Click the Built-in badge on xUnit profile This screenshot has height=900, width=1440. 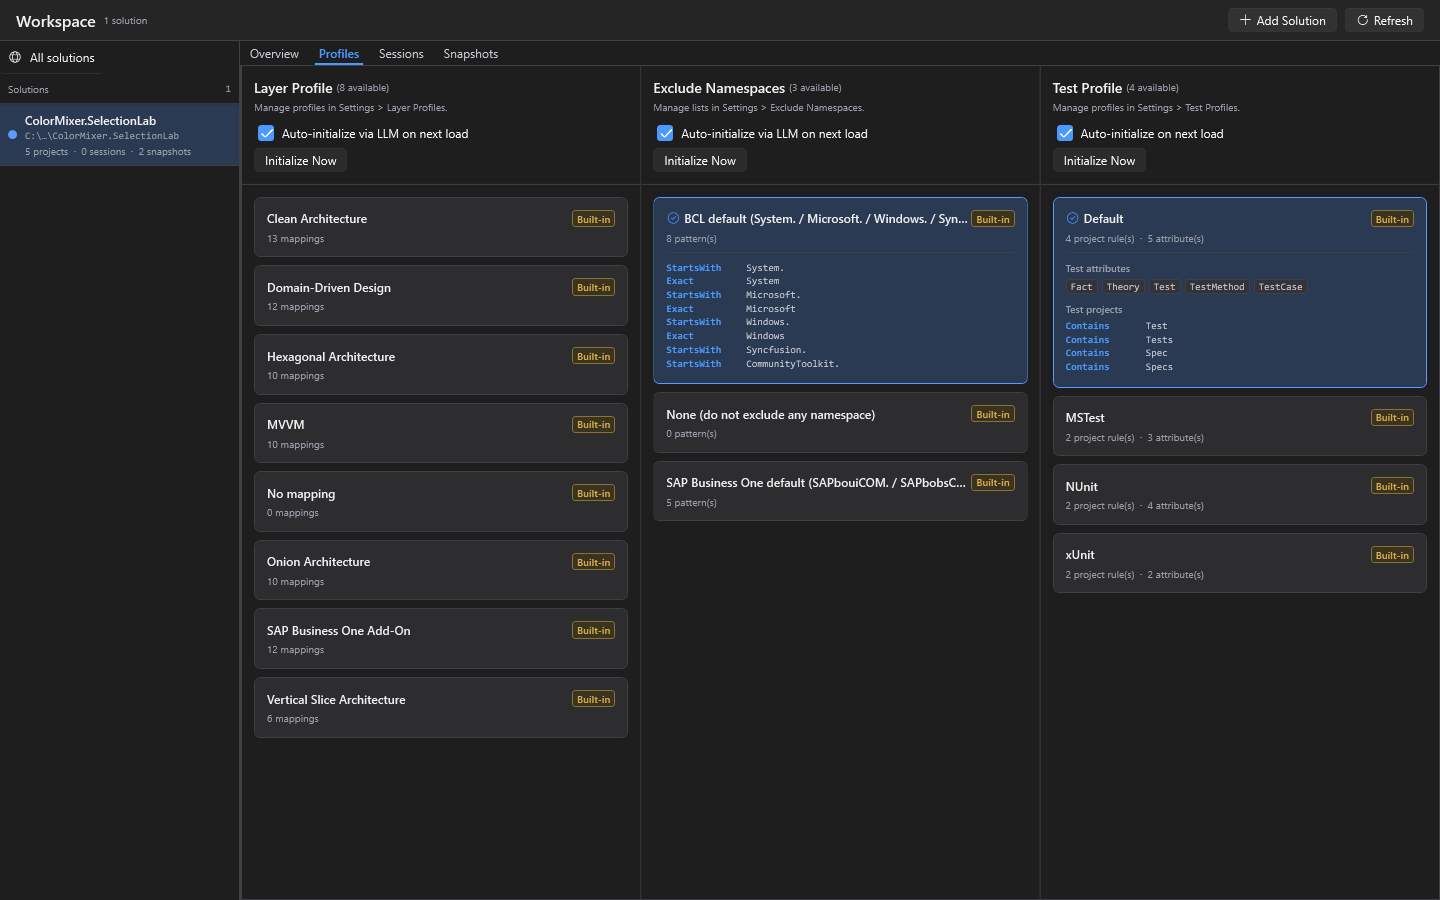point(1392,555)
